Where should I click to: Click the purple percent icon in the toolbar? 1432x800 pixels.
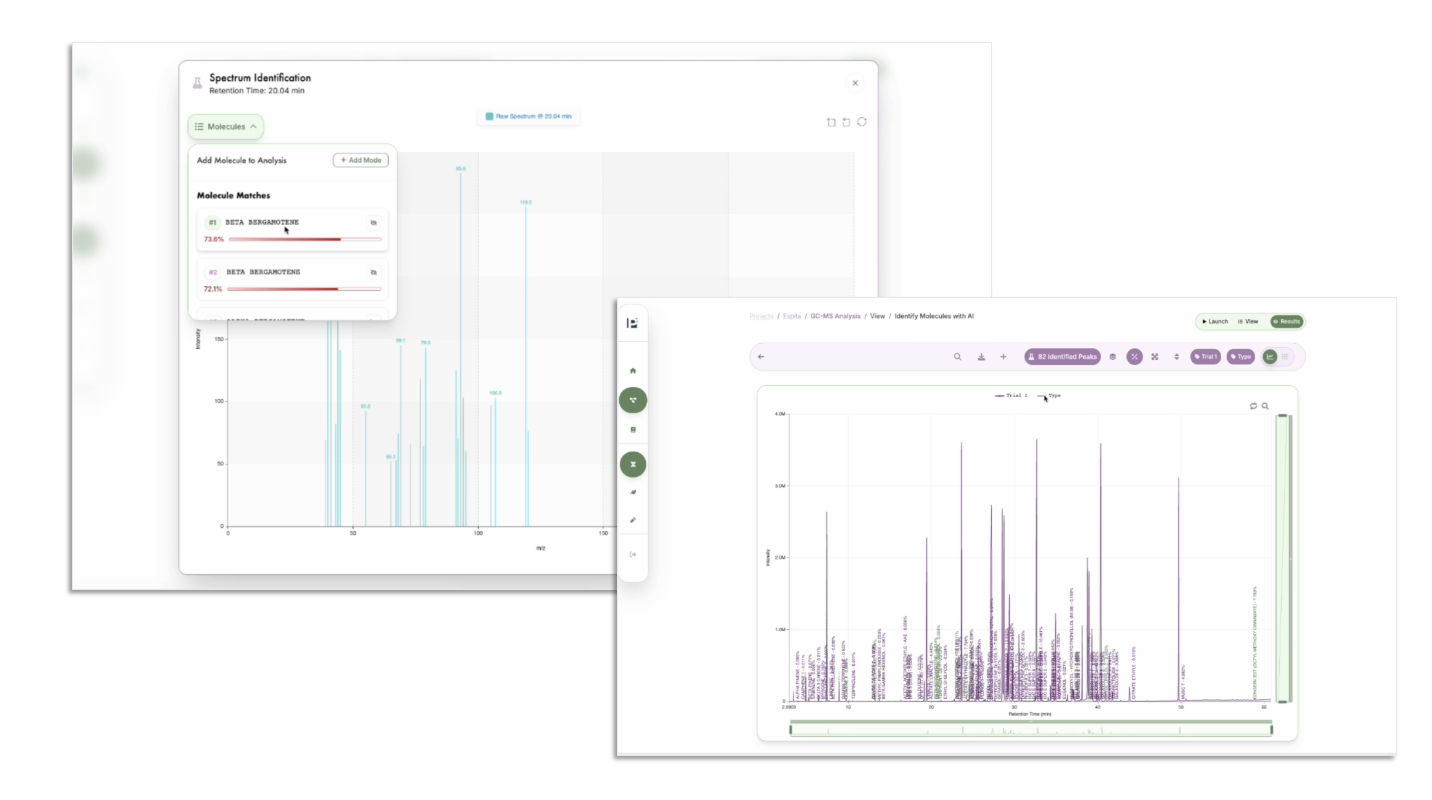(1135, 357)
